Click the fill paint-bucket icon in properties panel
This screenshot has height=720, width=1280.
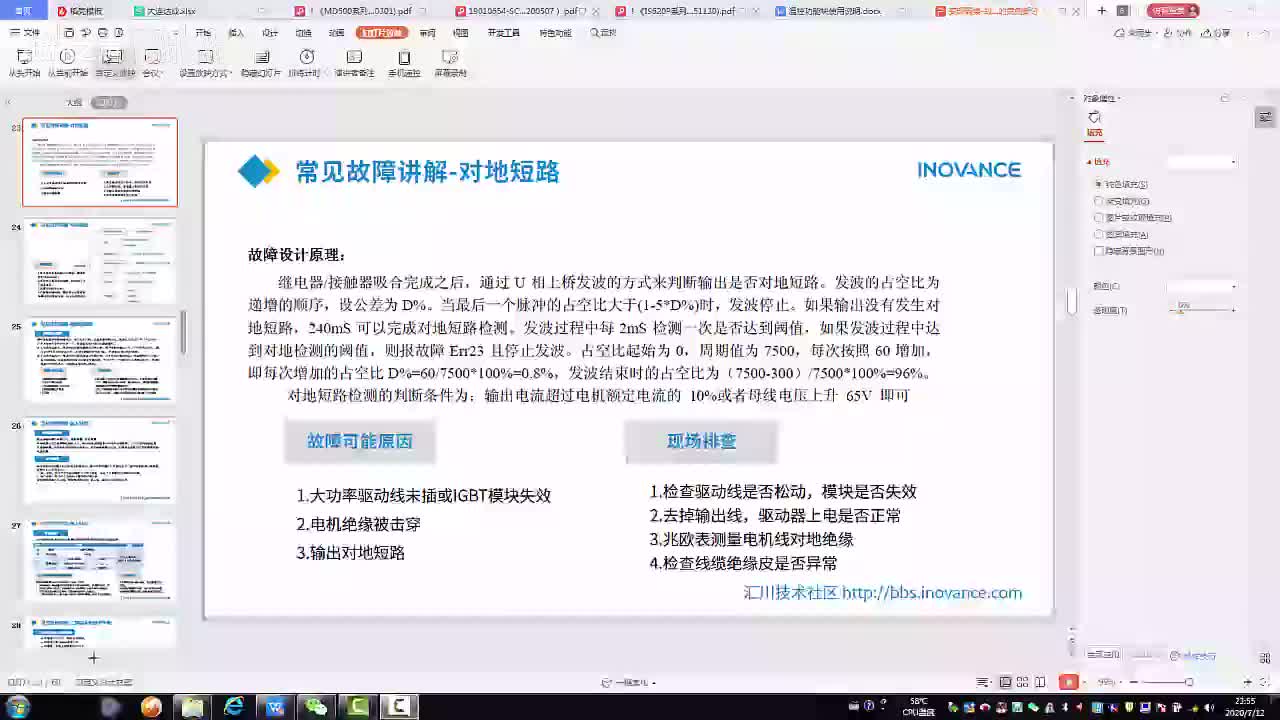[x=1094, y=118]
